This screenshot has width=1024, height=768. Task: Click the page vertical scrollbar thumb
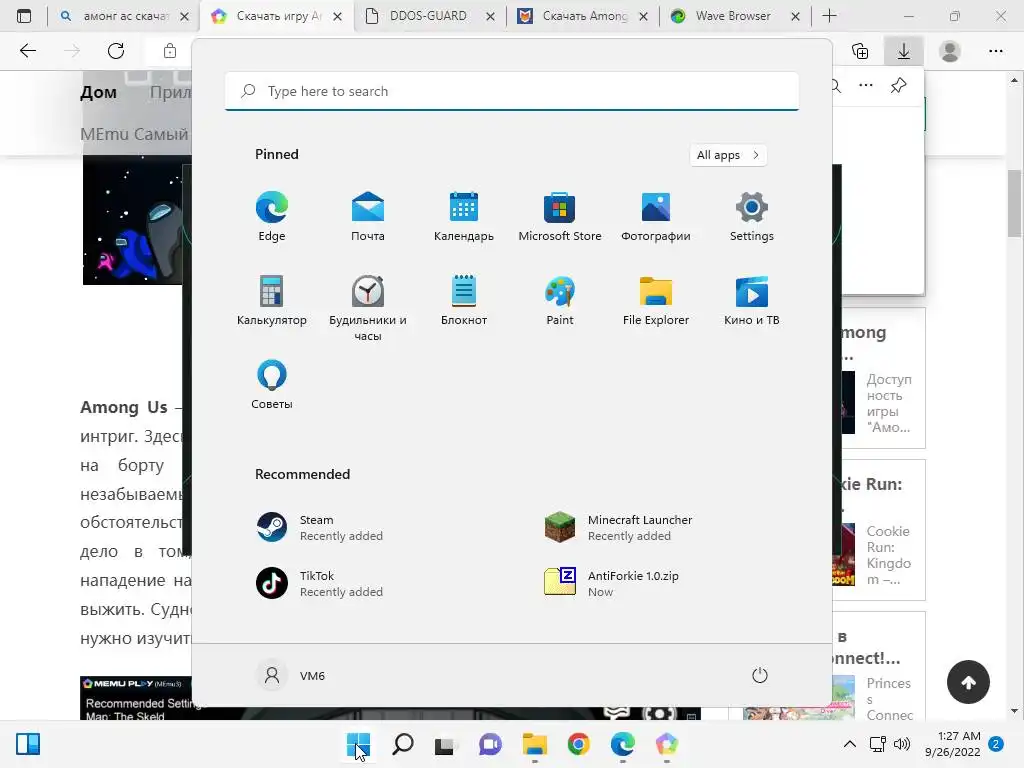click(1014, 204)
